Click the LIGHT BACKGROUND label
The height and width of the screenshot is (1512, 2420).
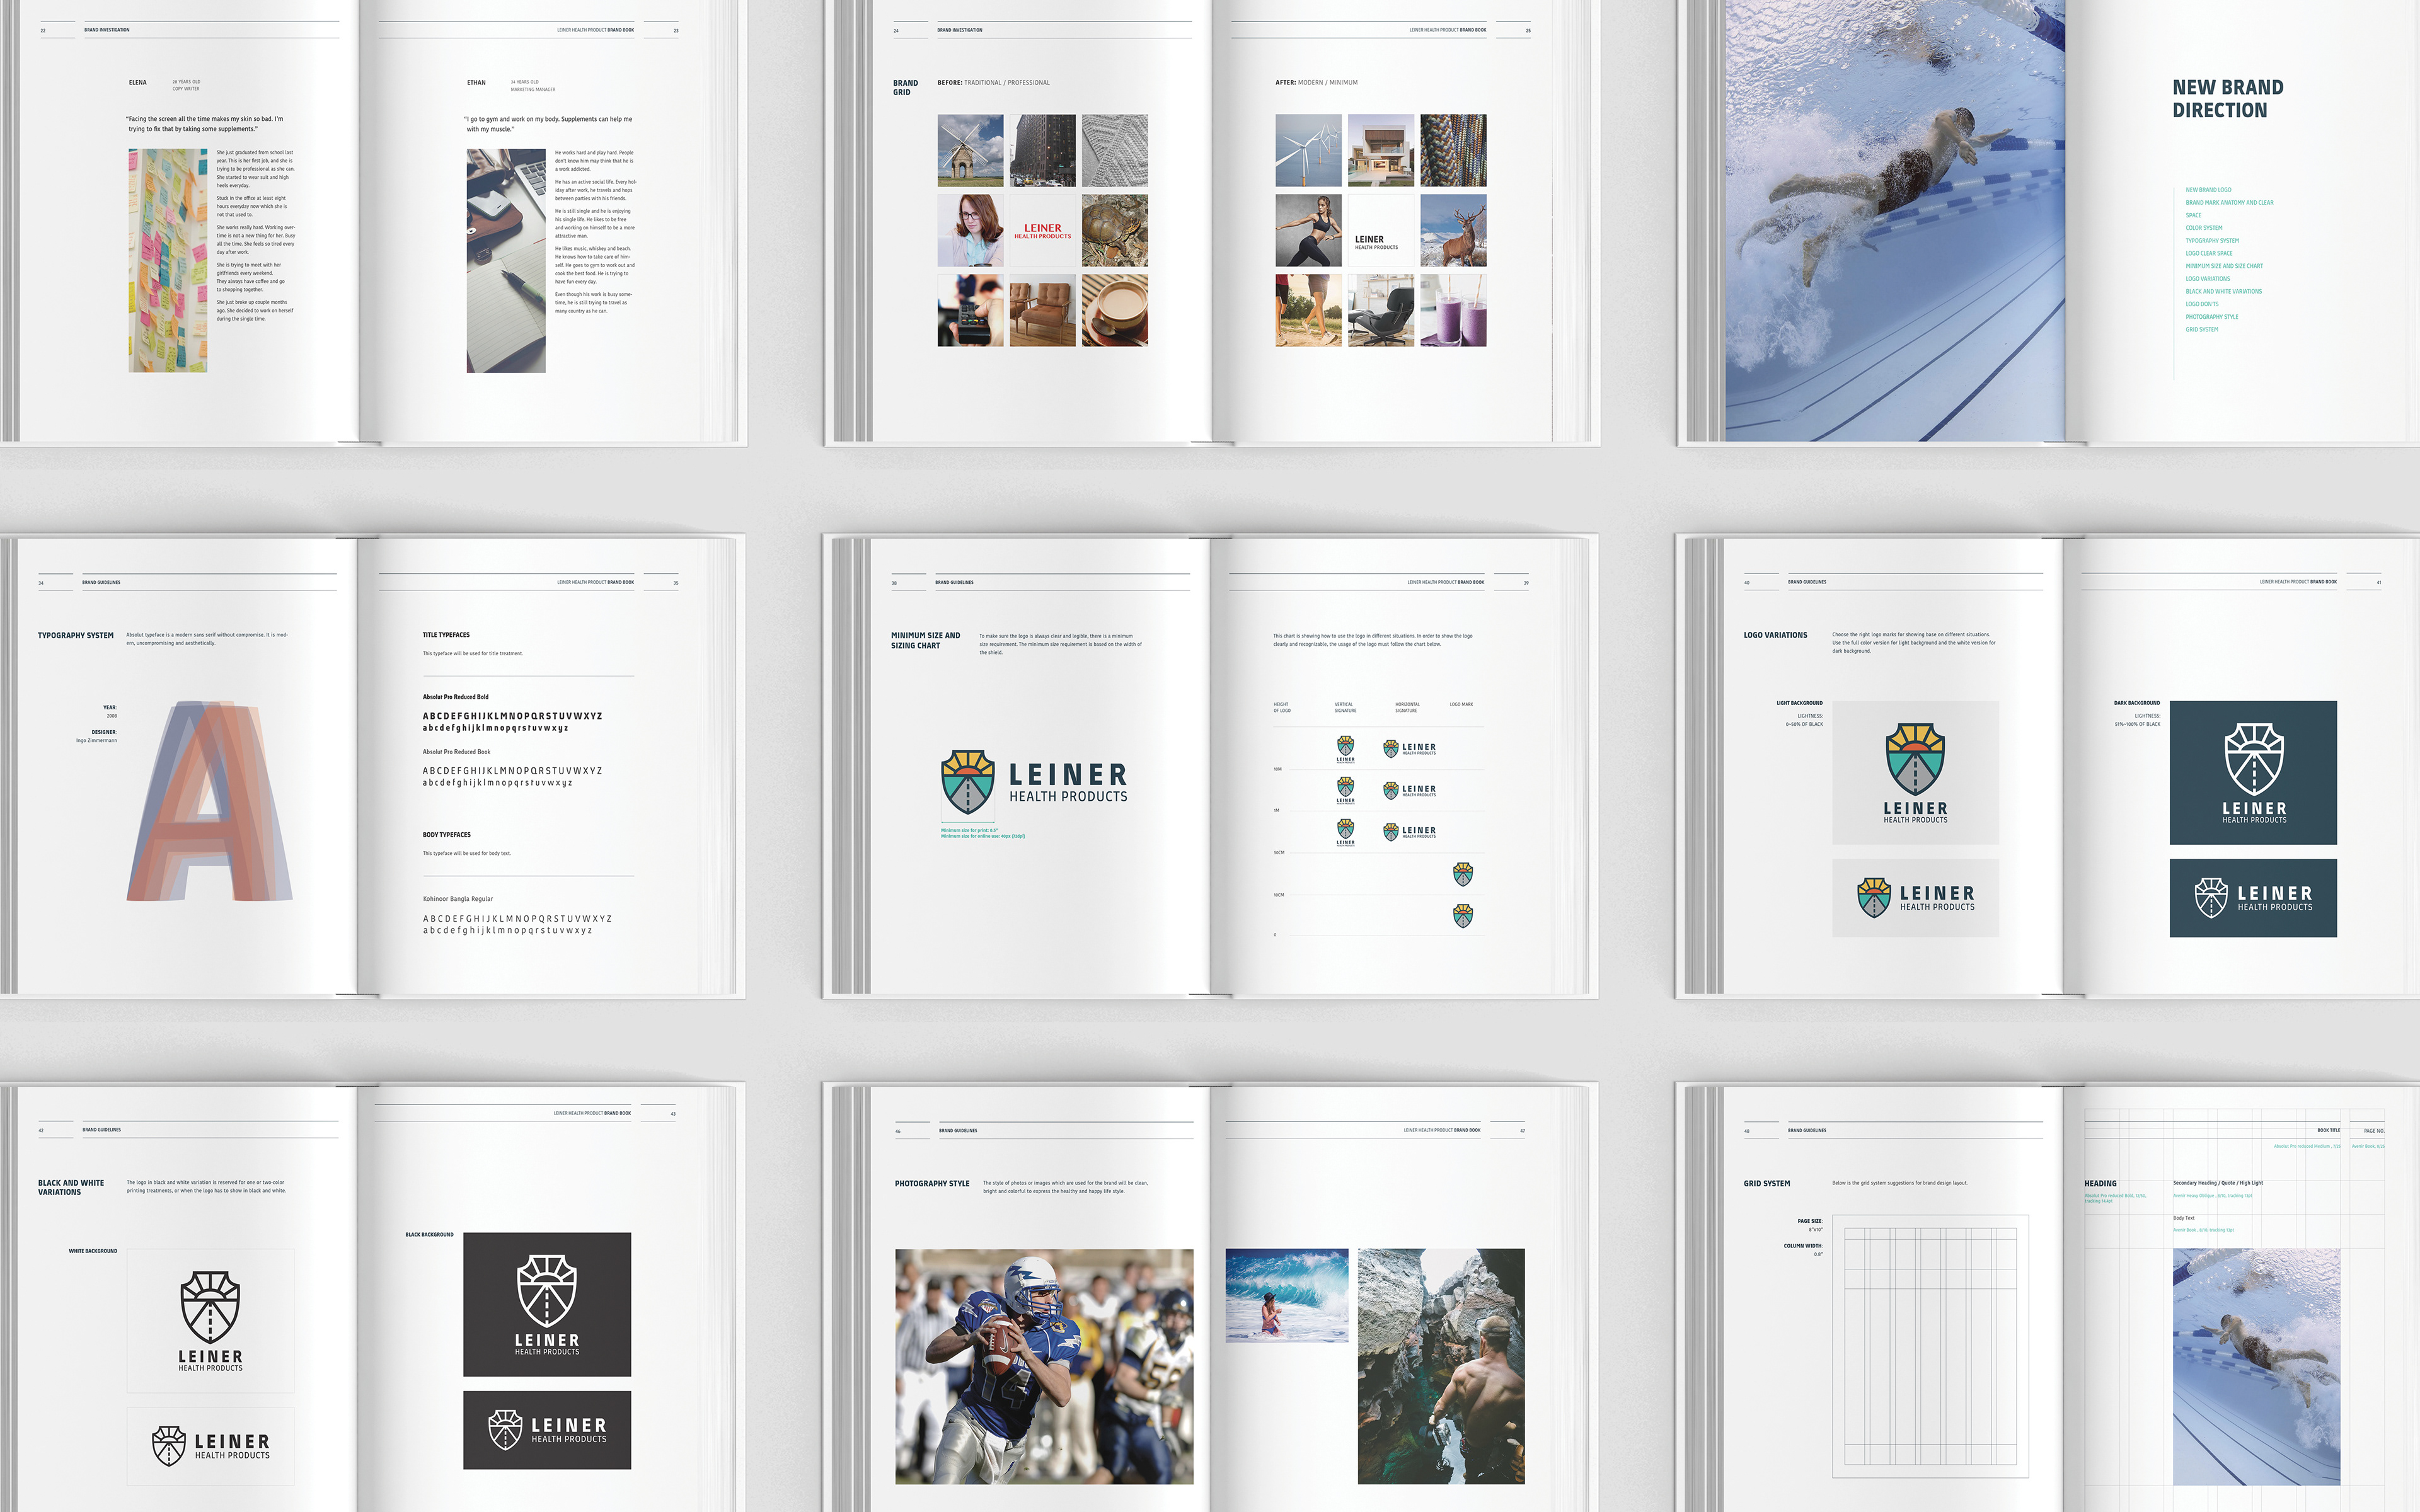pyautogui.click(x=1799, y=703)
